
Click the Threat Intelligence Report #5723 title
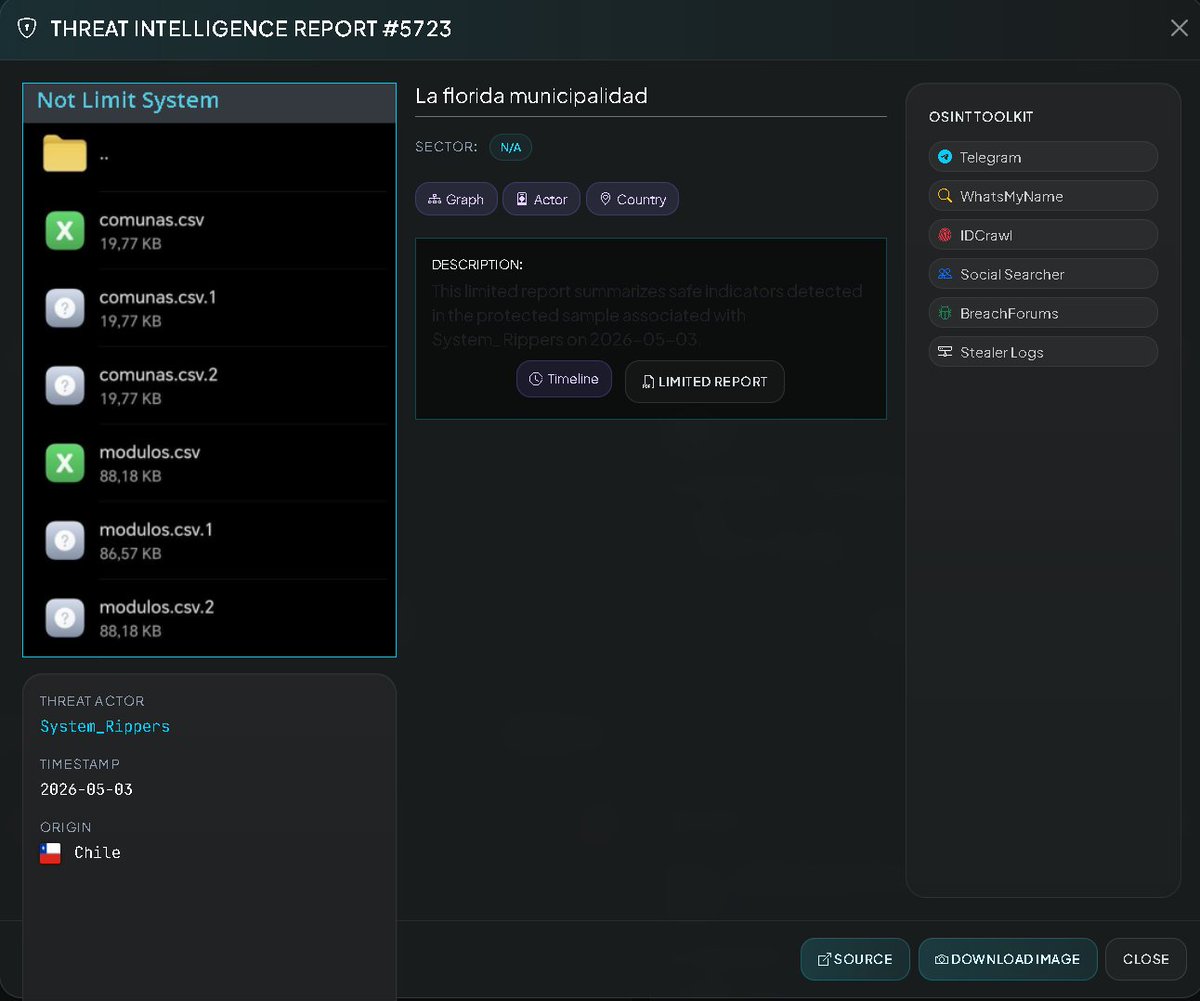[x=251, y=29]
